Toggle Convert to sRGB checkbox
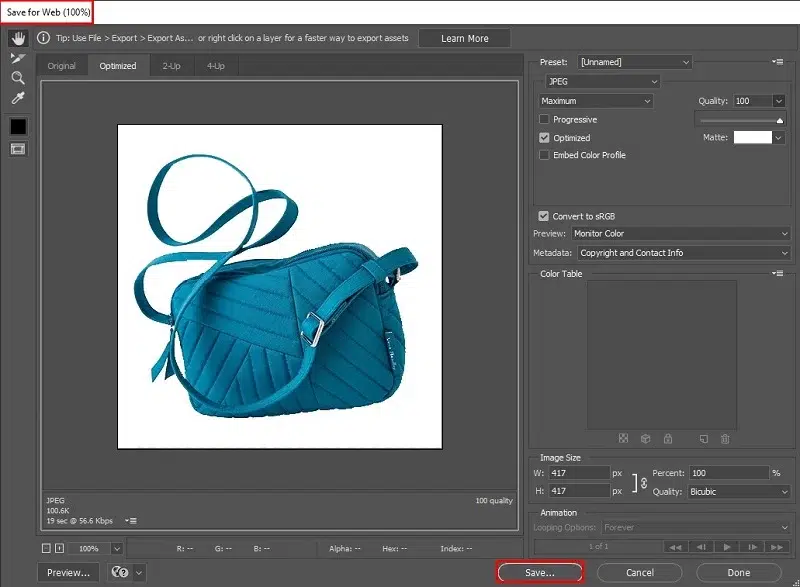 (543, 216)
